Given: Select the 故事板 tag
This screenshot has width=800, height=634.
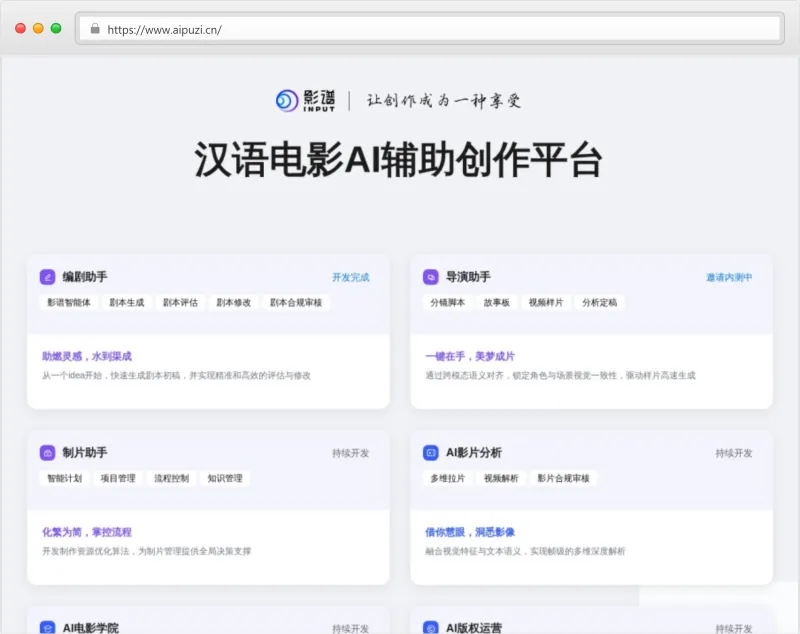Looking at the screenshot, I should point(497,302).
